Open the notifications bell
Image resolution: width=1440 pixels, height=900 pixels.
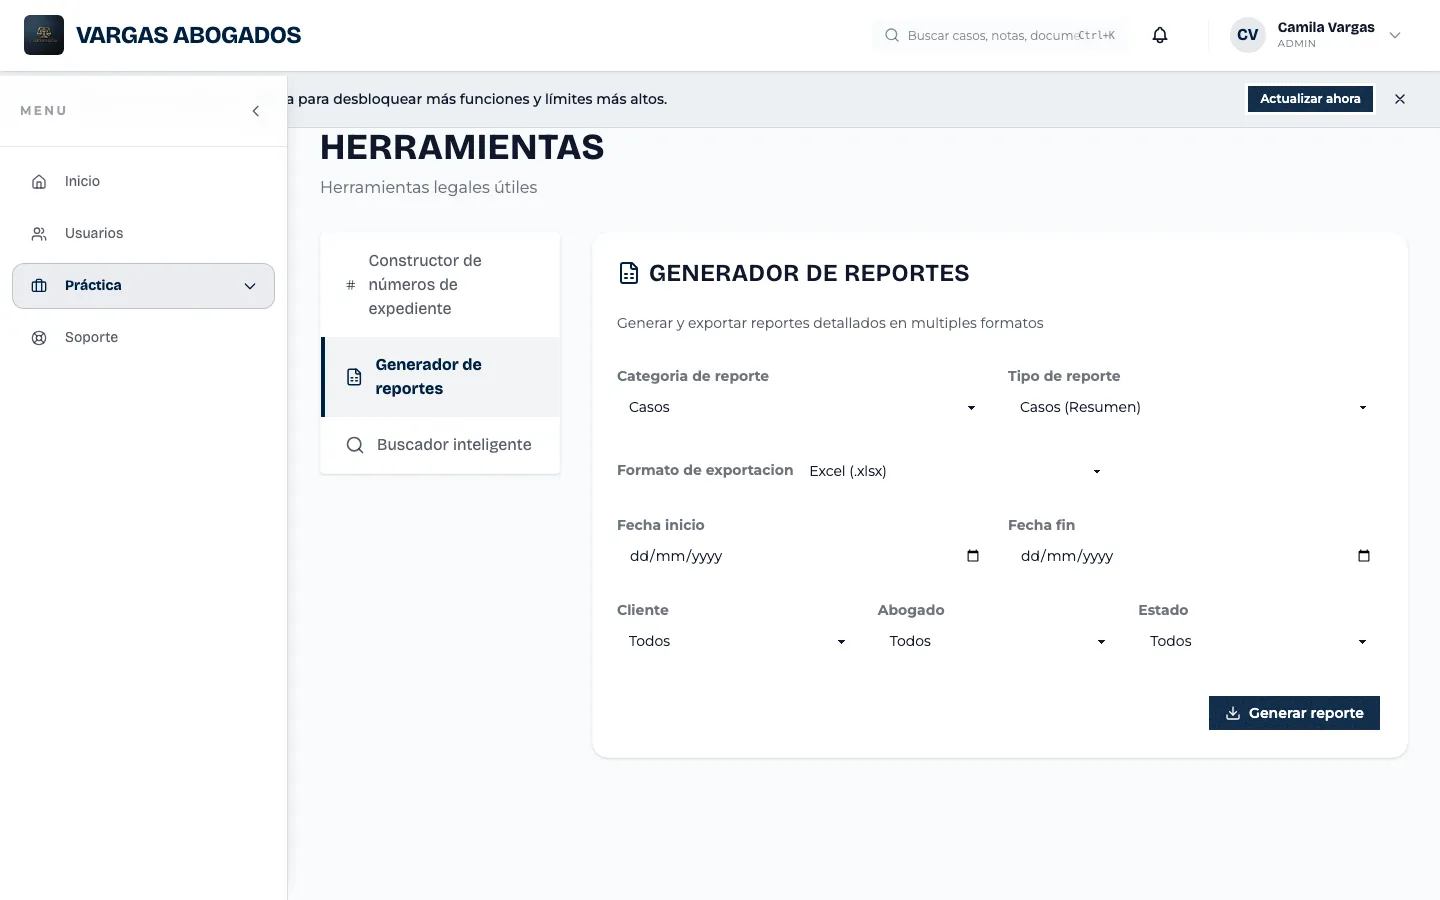(1160, 35)
